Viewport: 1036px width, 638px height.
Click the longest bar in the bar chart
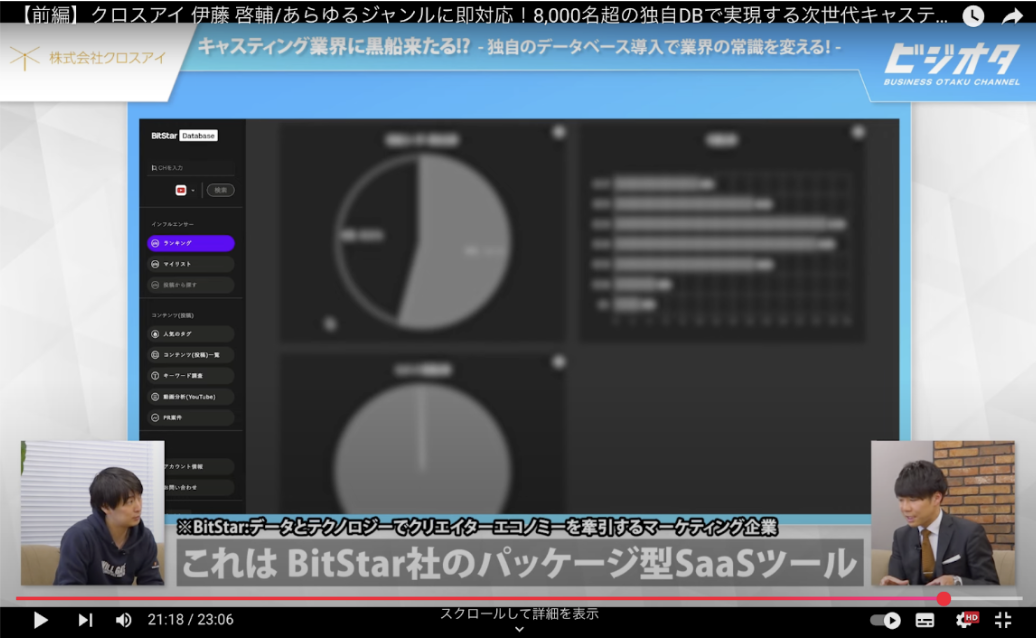[730, 225]
